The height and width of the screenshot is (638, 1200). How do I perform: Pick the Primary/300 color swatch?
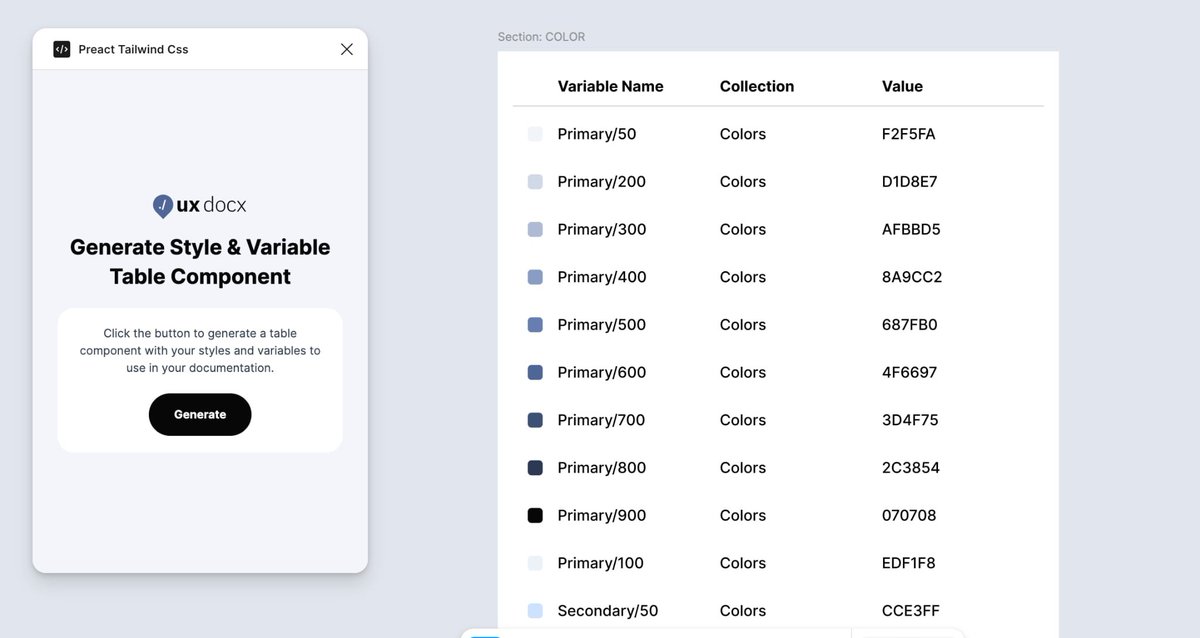535,229
